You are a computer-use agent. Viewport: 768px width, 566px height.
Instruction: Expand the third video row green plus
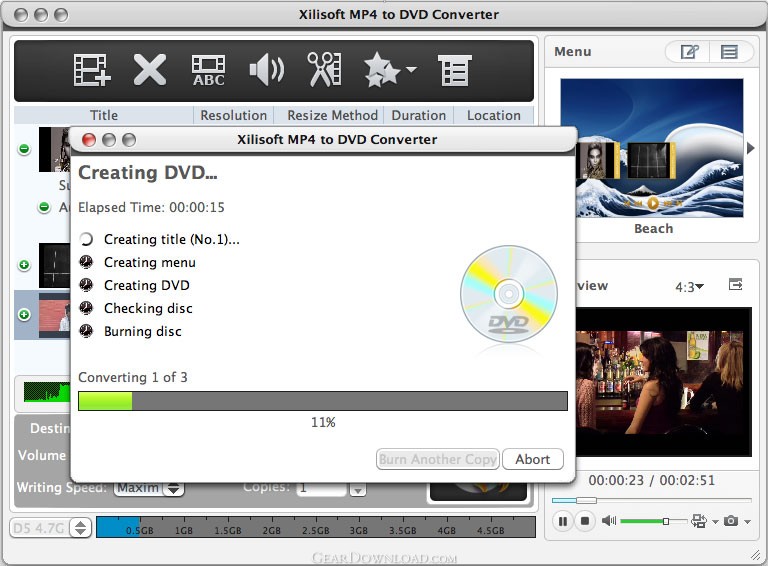click(24, 314)
